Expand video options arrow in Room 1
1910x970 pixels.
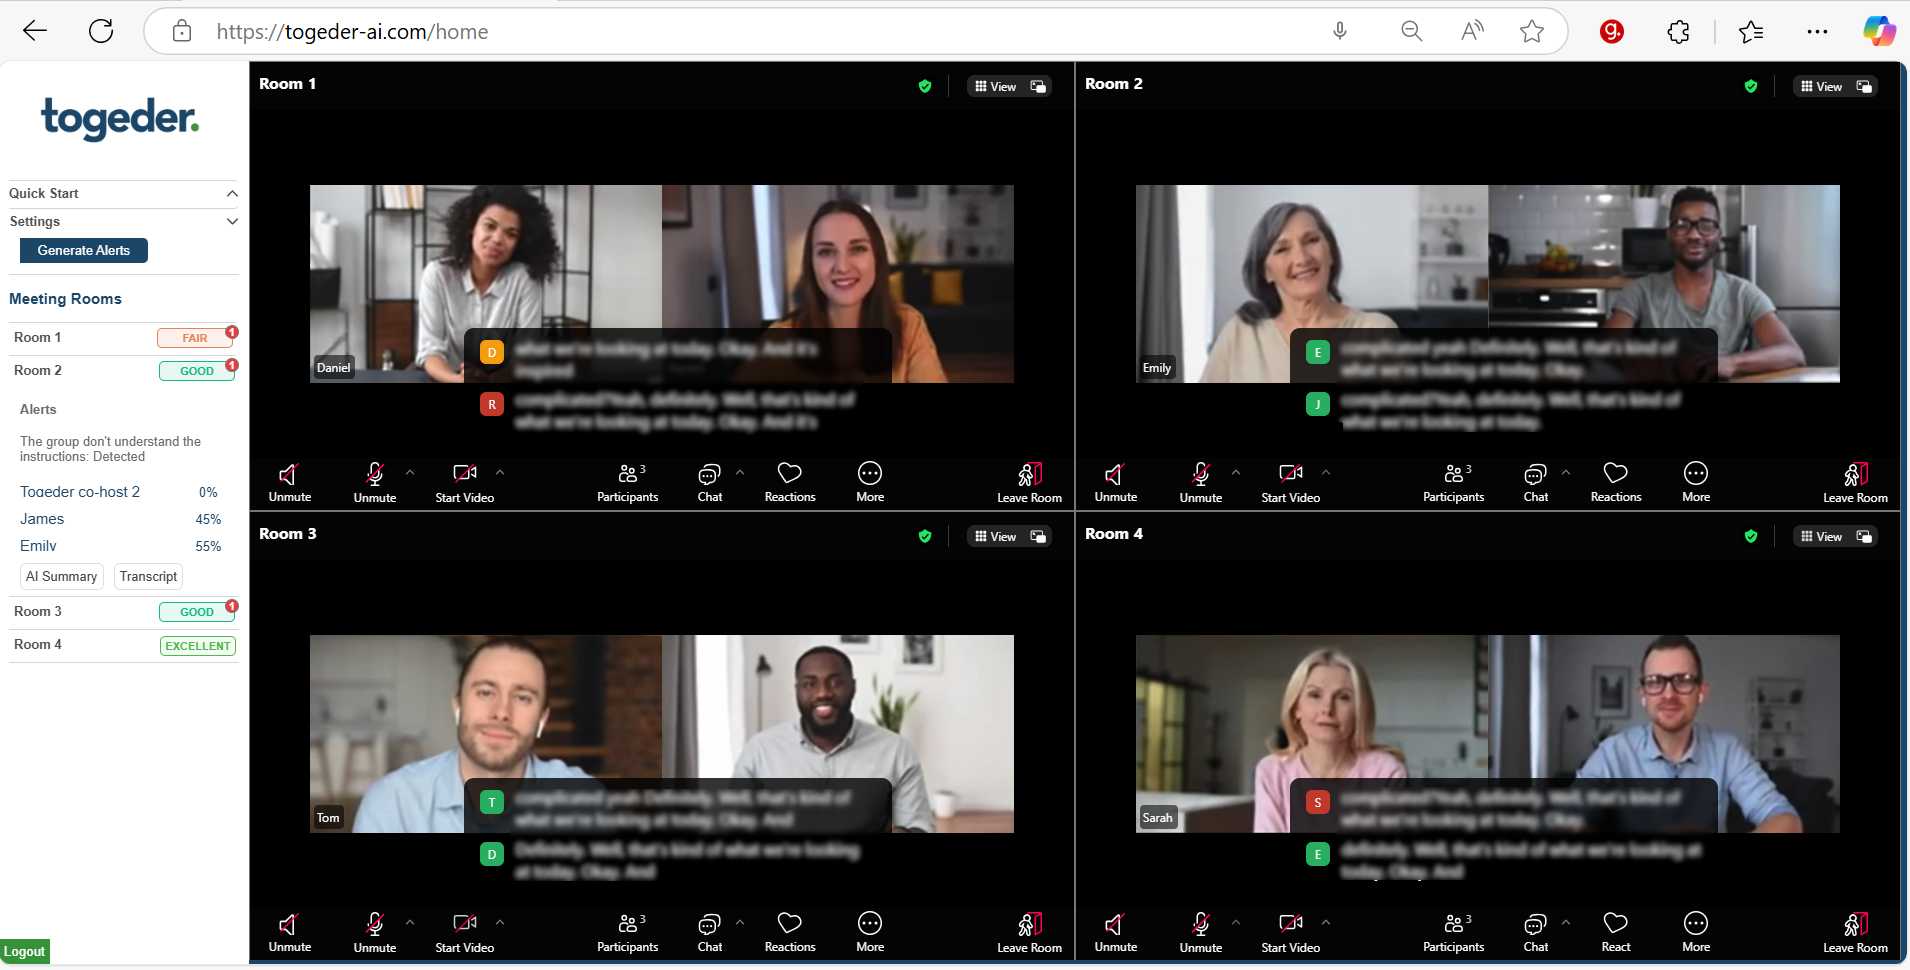(x=500, y=472)
